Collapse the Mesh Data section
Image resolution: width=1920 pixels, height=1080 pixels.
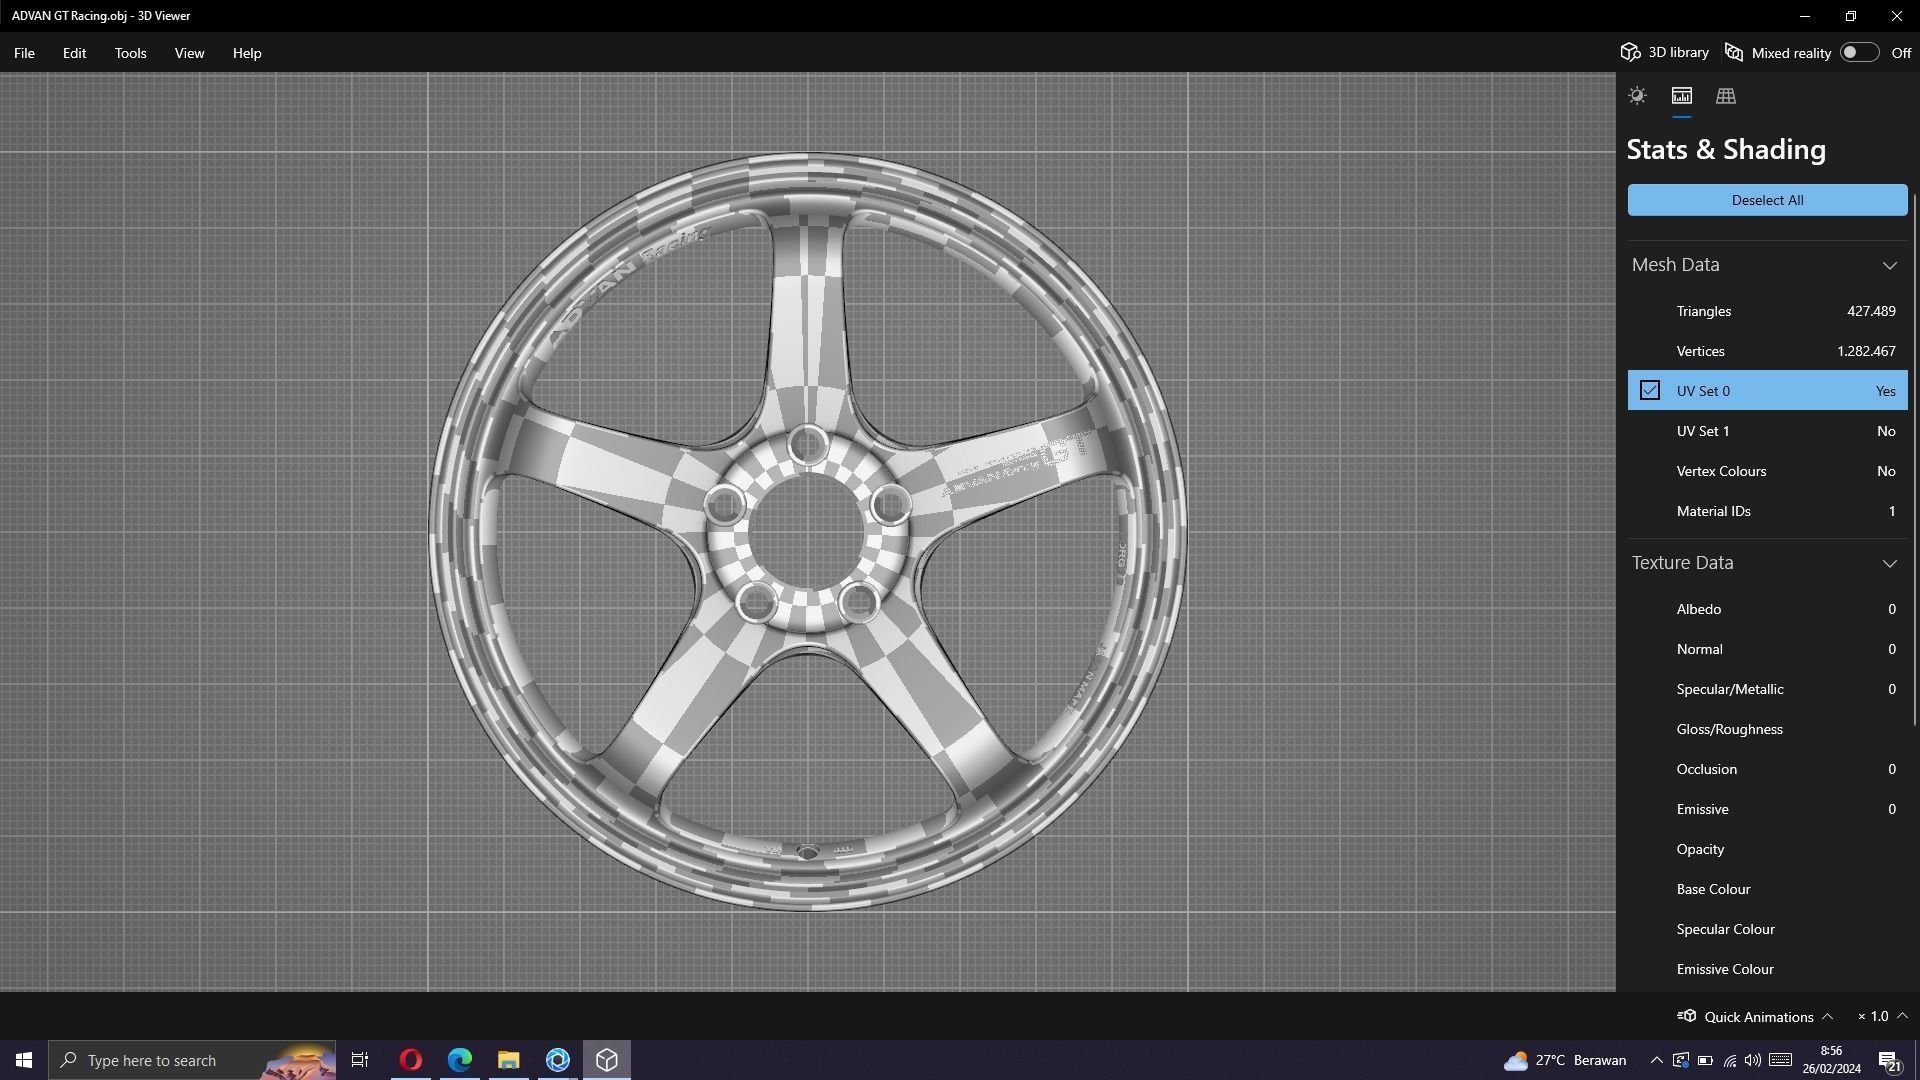pos(1889,265)
